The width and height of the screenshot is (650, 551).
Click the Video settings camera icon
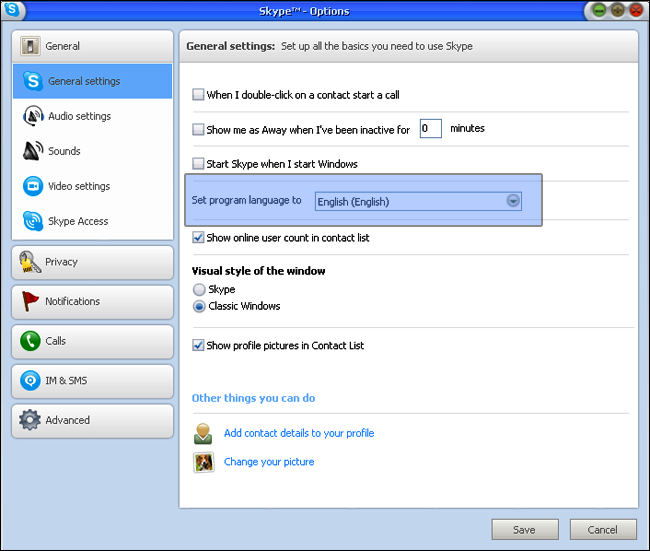33,186
